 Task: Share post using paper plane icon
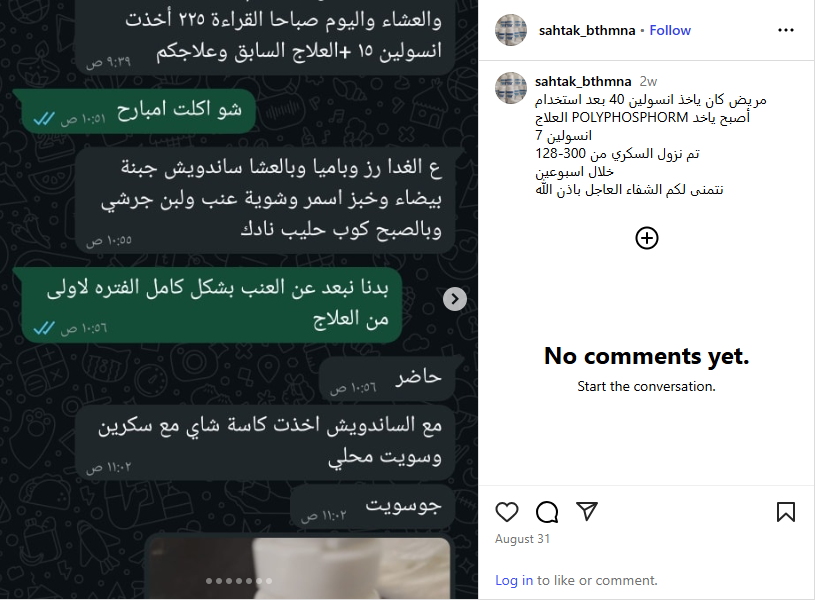(587, 511)
